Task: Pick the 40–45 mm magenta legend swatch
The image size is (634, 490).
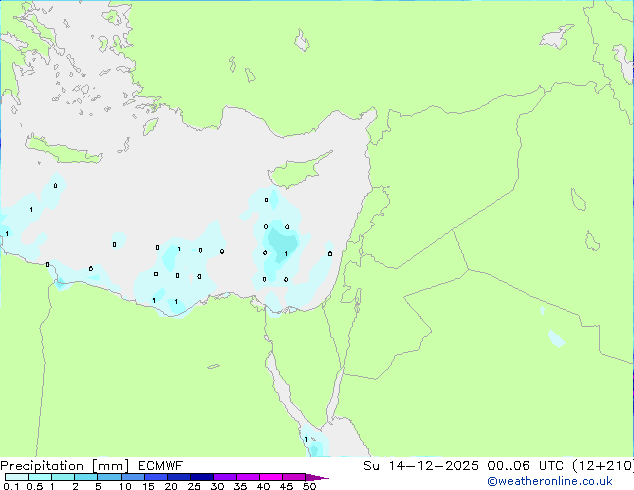Action: tap(271, 477)
